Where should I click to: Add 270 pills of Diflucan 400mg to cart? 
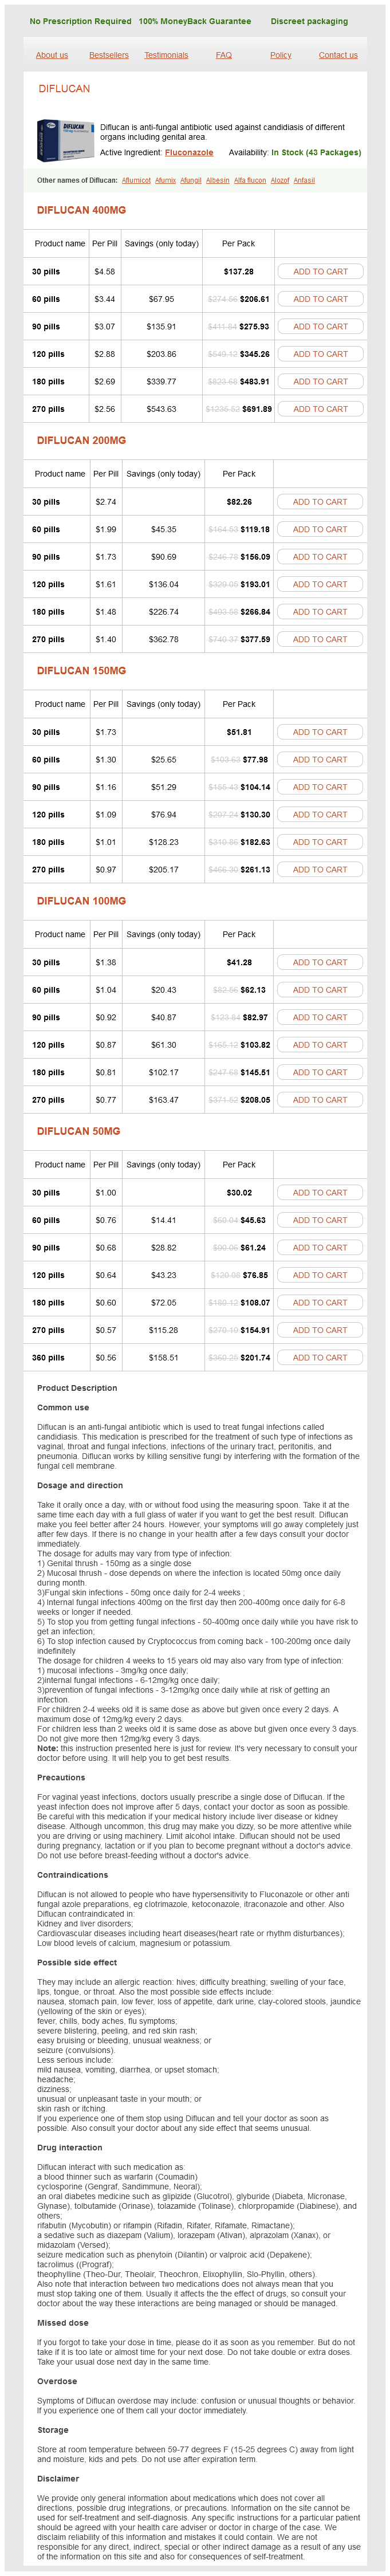pos(320,409)
